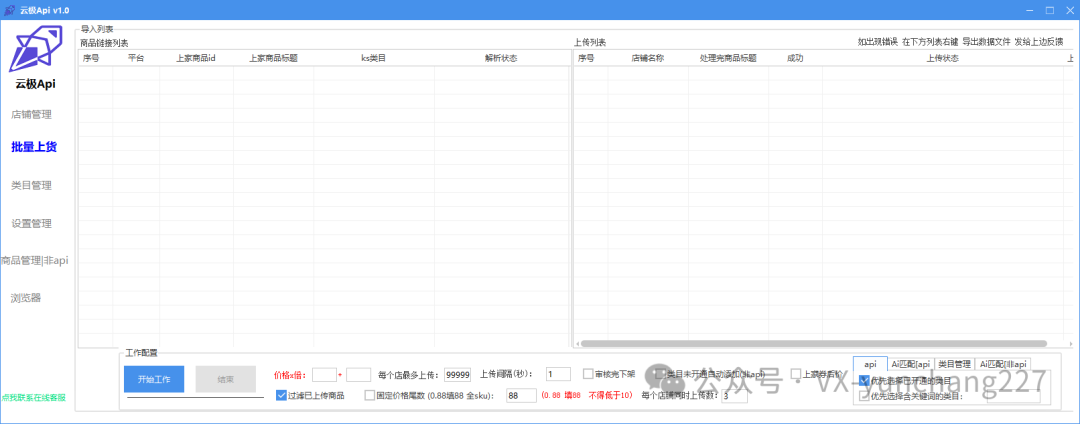Click the 成功 column header

tap(795, 58)
